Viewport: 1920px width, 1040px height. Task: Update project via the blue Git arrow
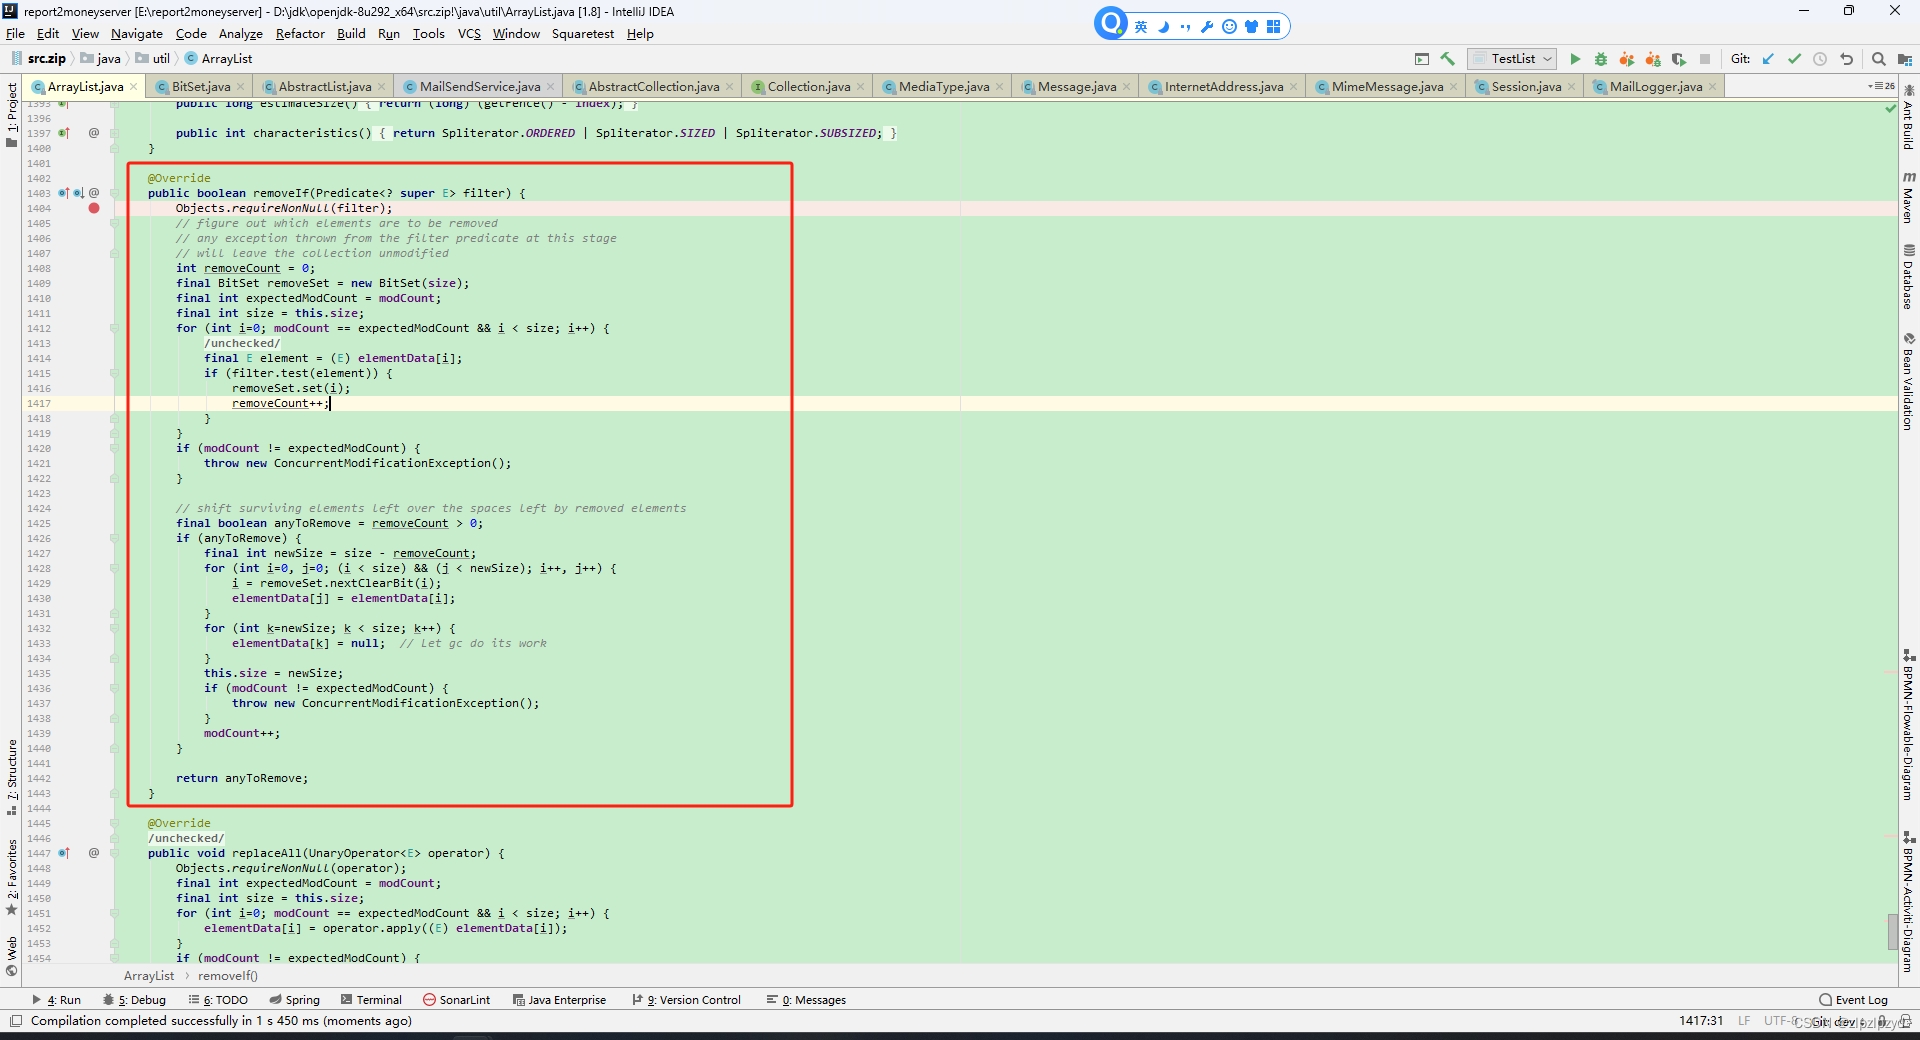(1768, 59)
